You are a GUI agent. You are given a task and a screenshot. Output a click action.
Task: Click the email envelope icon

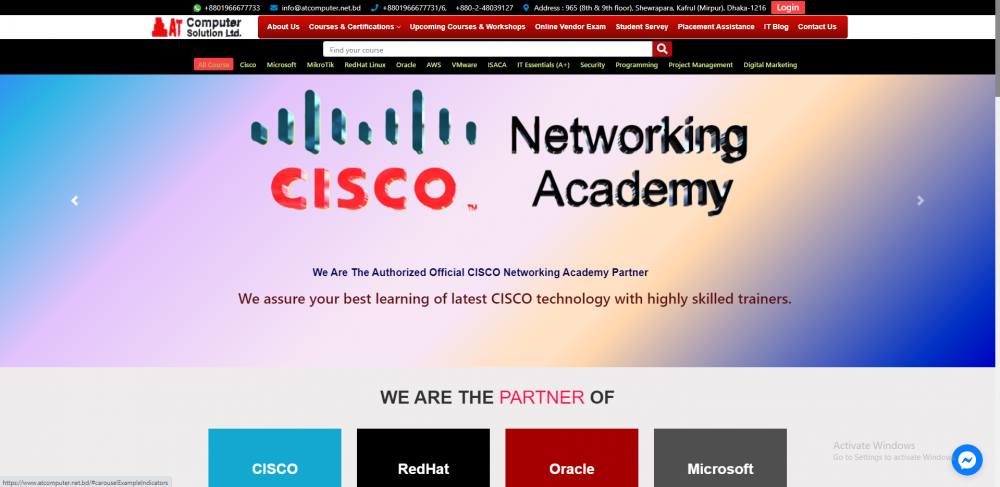tap(274, 8)
